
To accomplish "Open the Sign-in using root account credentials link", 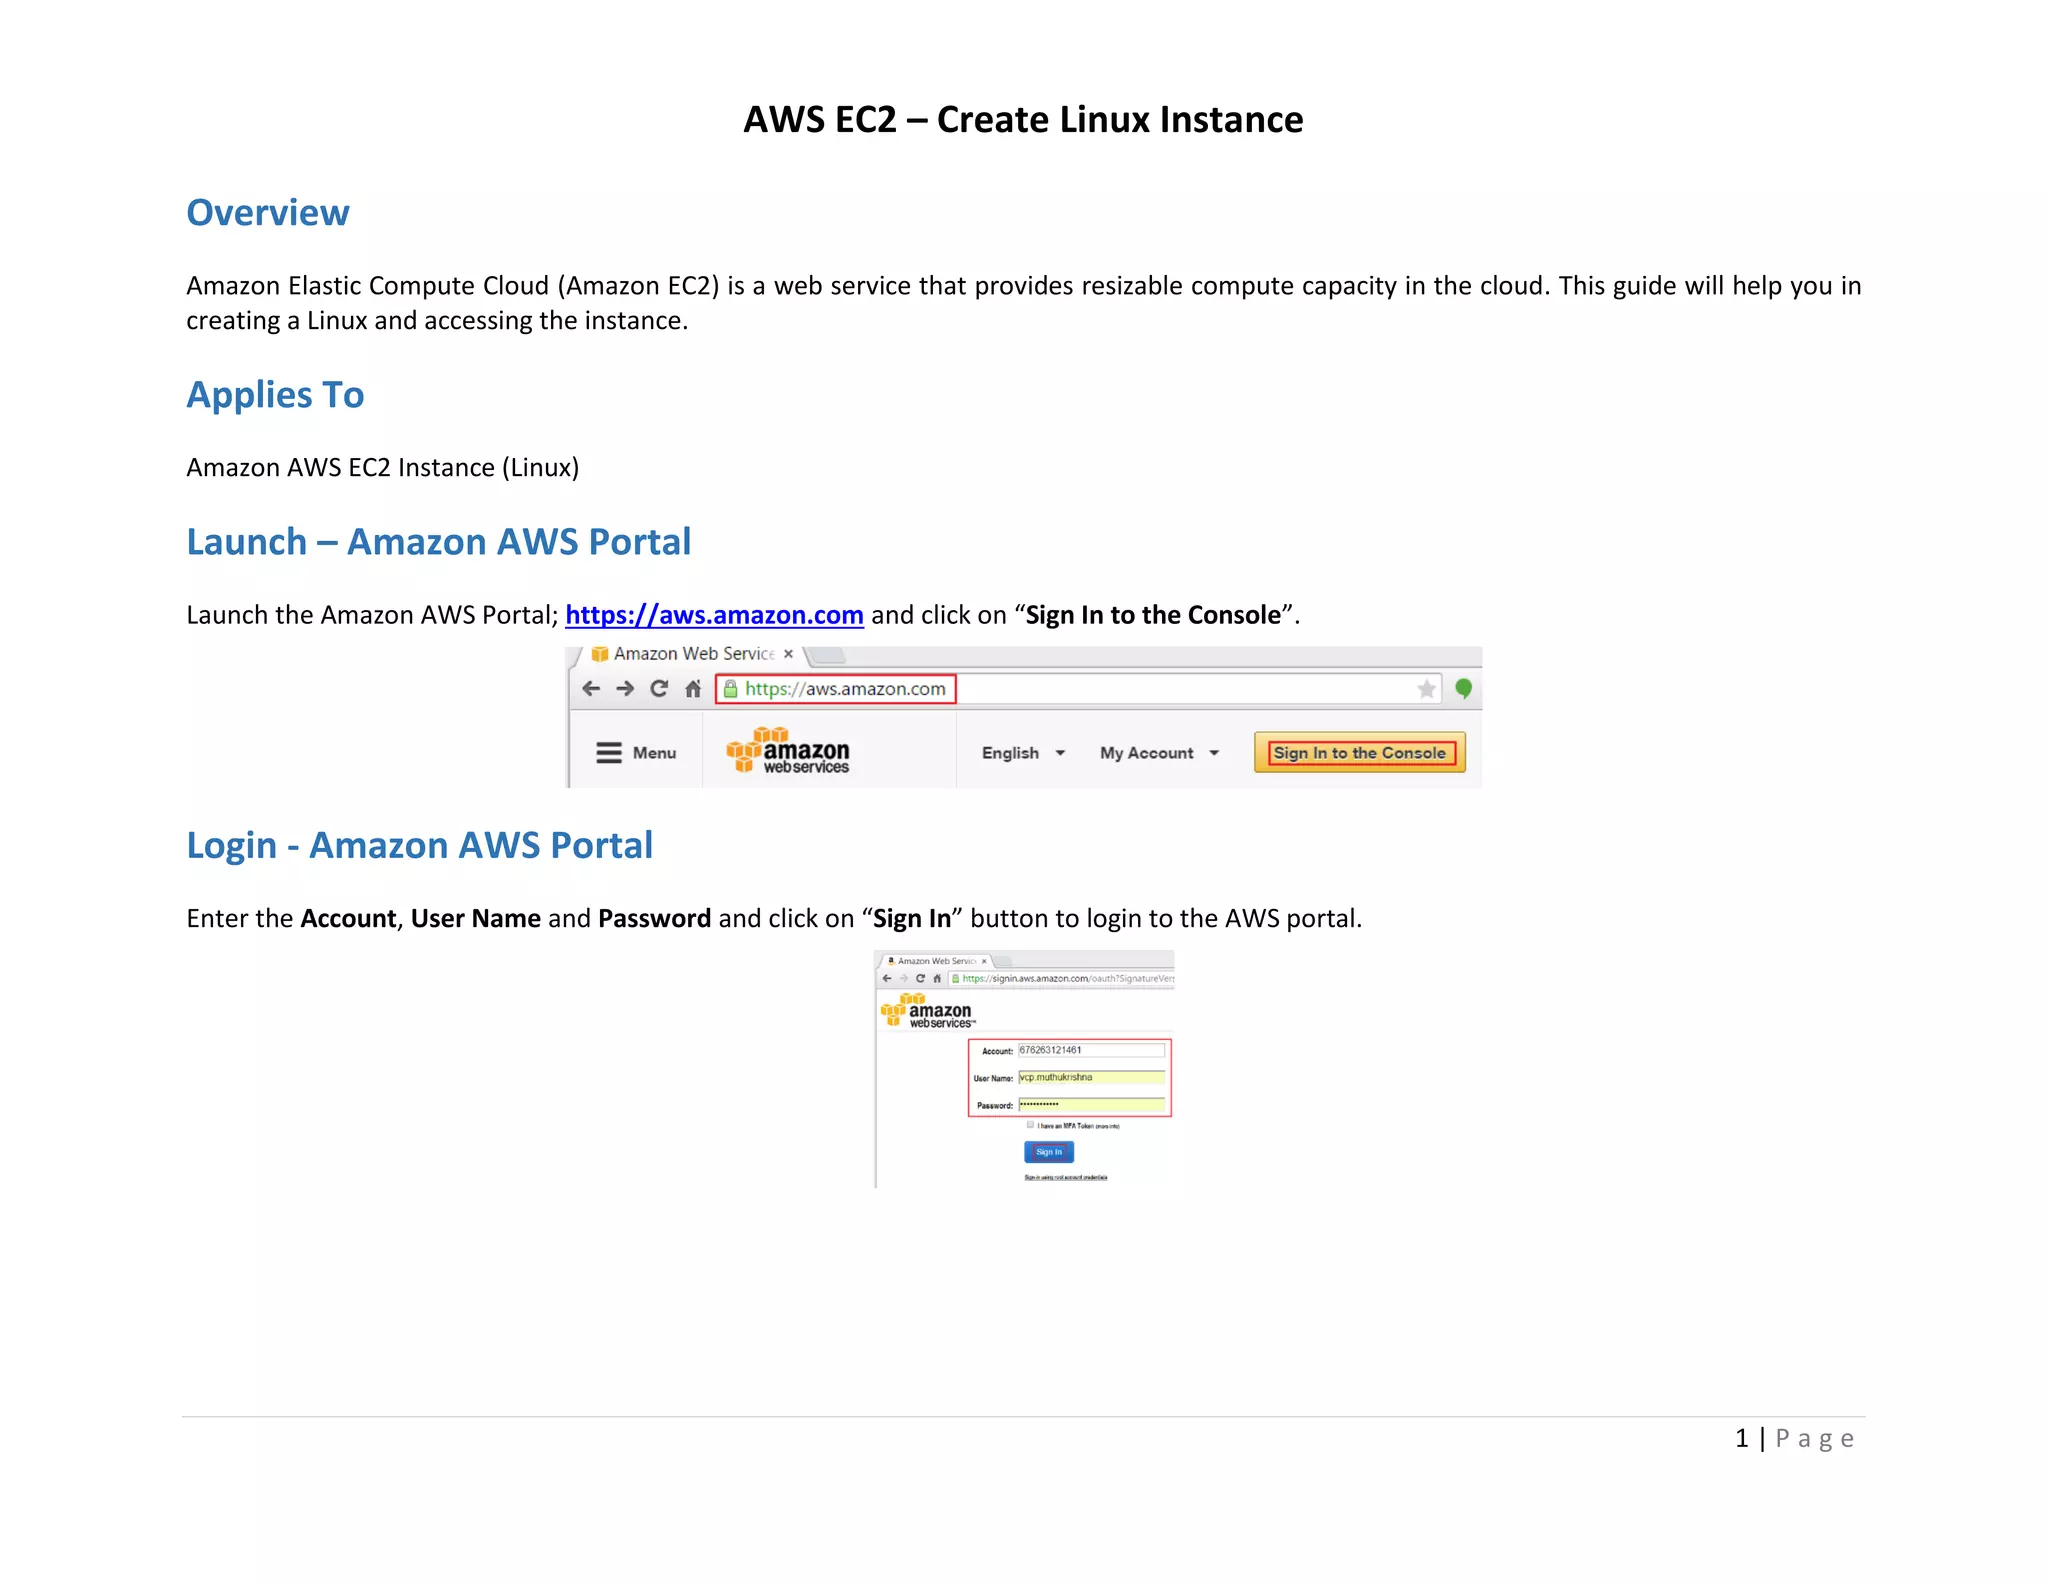I will (x=1066, y=1178).
